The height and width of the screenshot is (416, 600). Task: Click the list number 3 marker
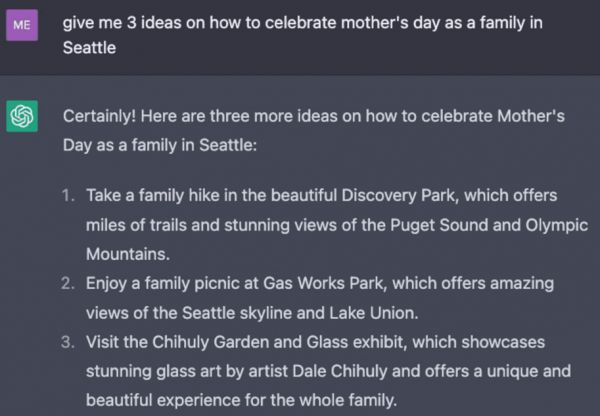pos(67,343)
